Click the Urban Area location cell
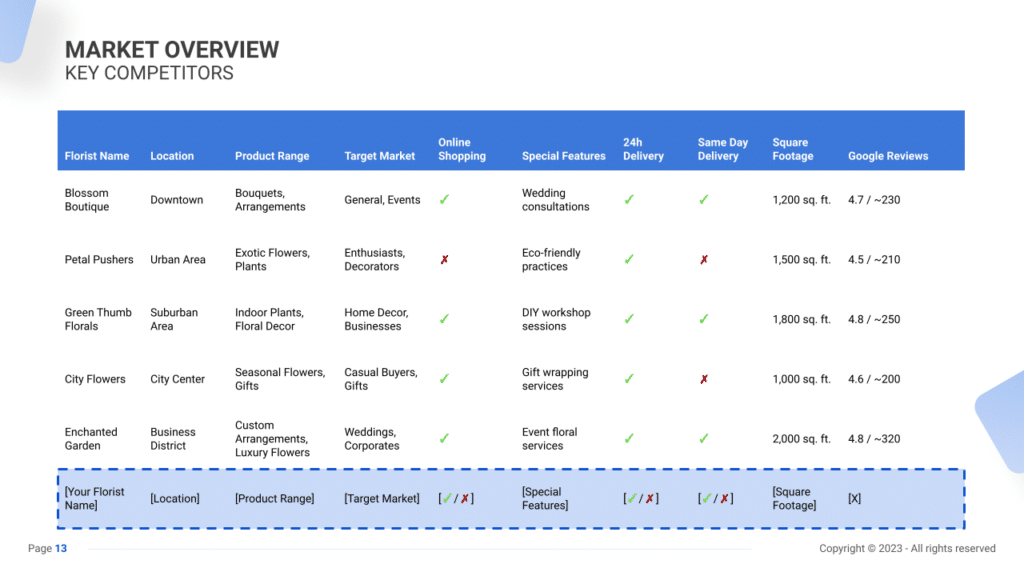The height and width of the screenshot is (576, 1024). pos(178,260)
